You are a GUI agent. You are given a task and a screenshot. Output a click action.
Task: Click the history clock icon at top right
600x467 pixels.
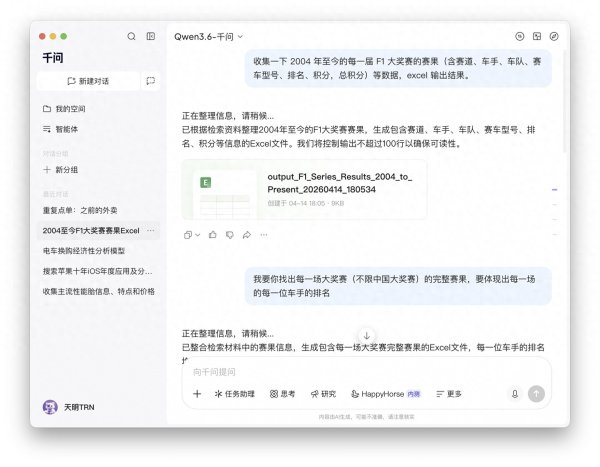tap(520, 36)
